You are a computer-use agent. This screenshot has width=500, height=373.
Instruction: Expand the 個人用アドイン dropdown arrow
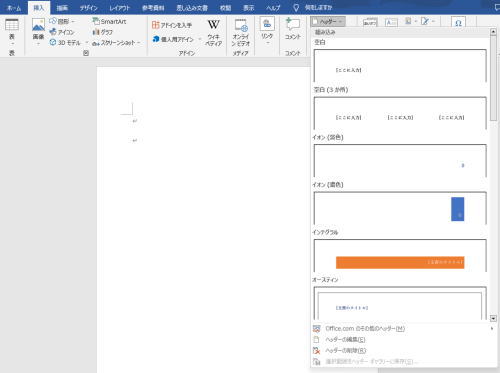(x=200, y=39)
